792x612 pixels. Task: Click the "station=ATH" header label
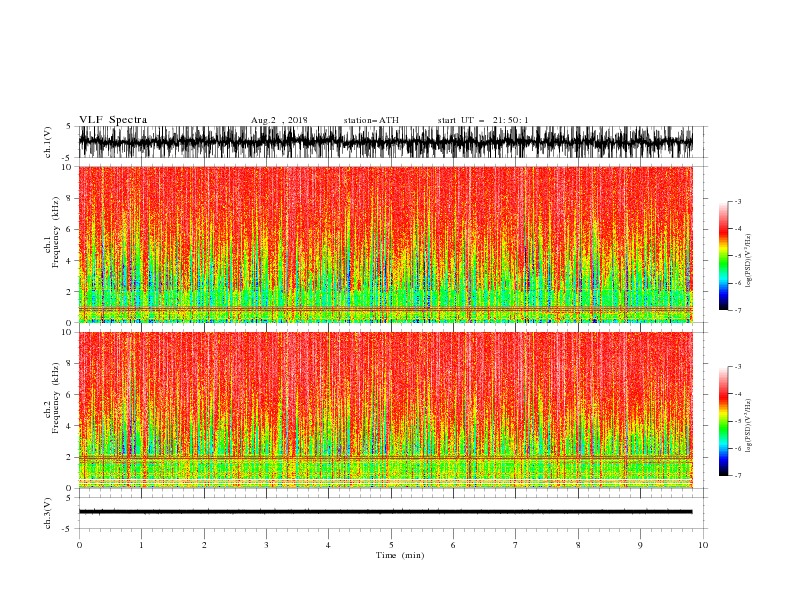pos(371,120)
